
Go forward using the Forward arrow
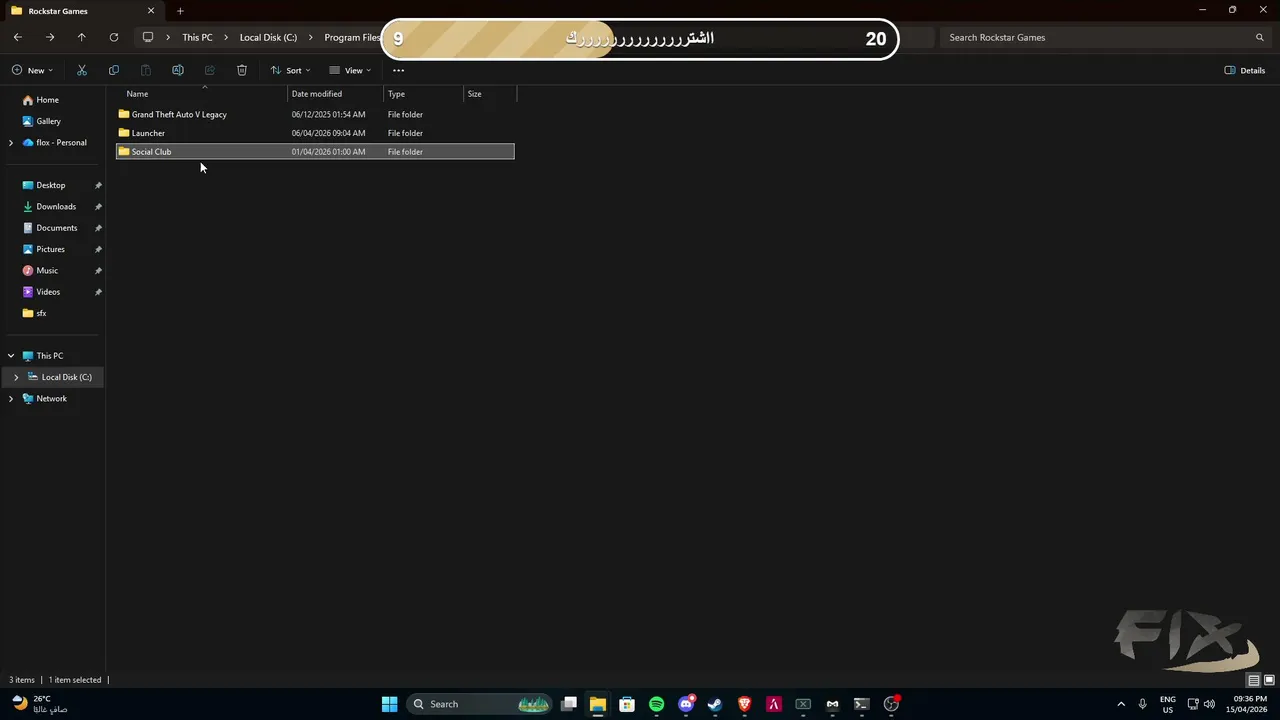coord(50,37)
